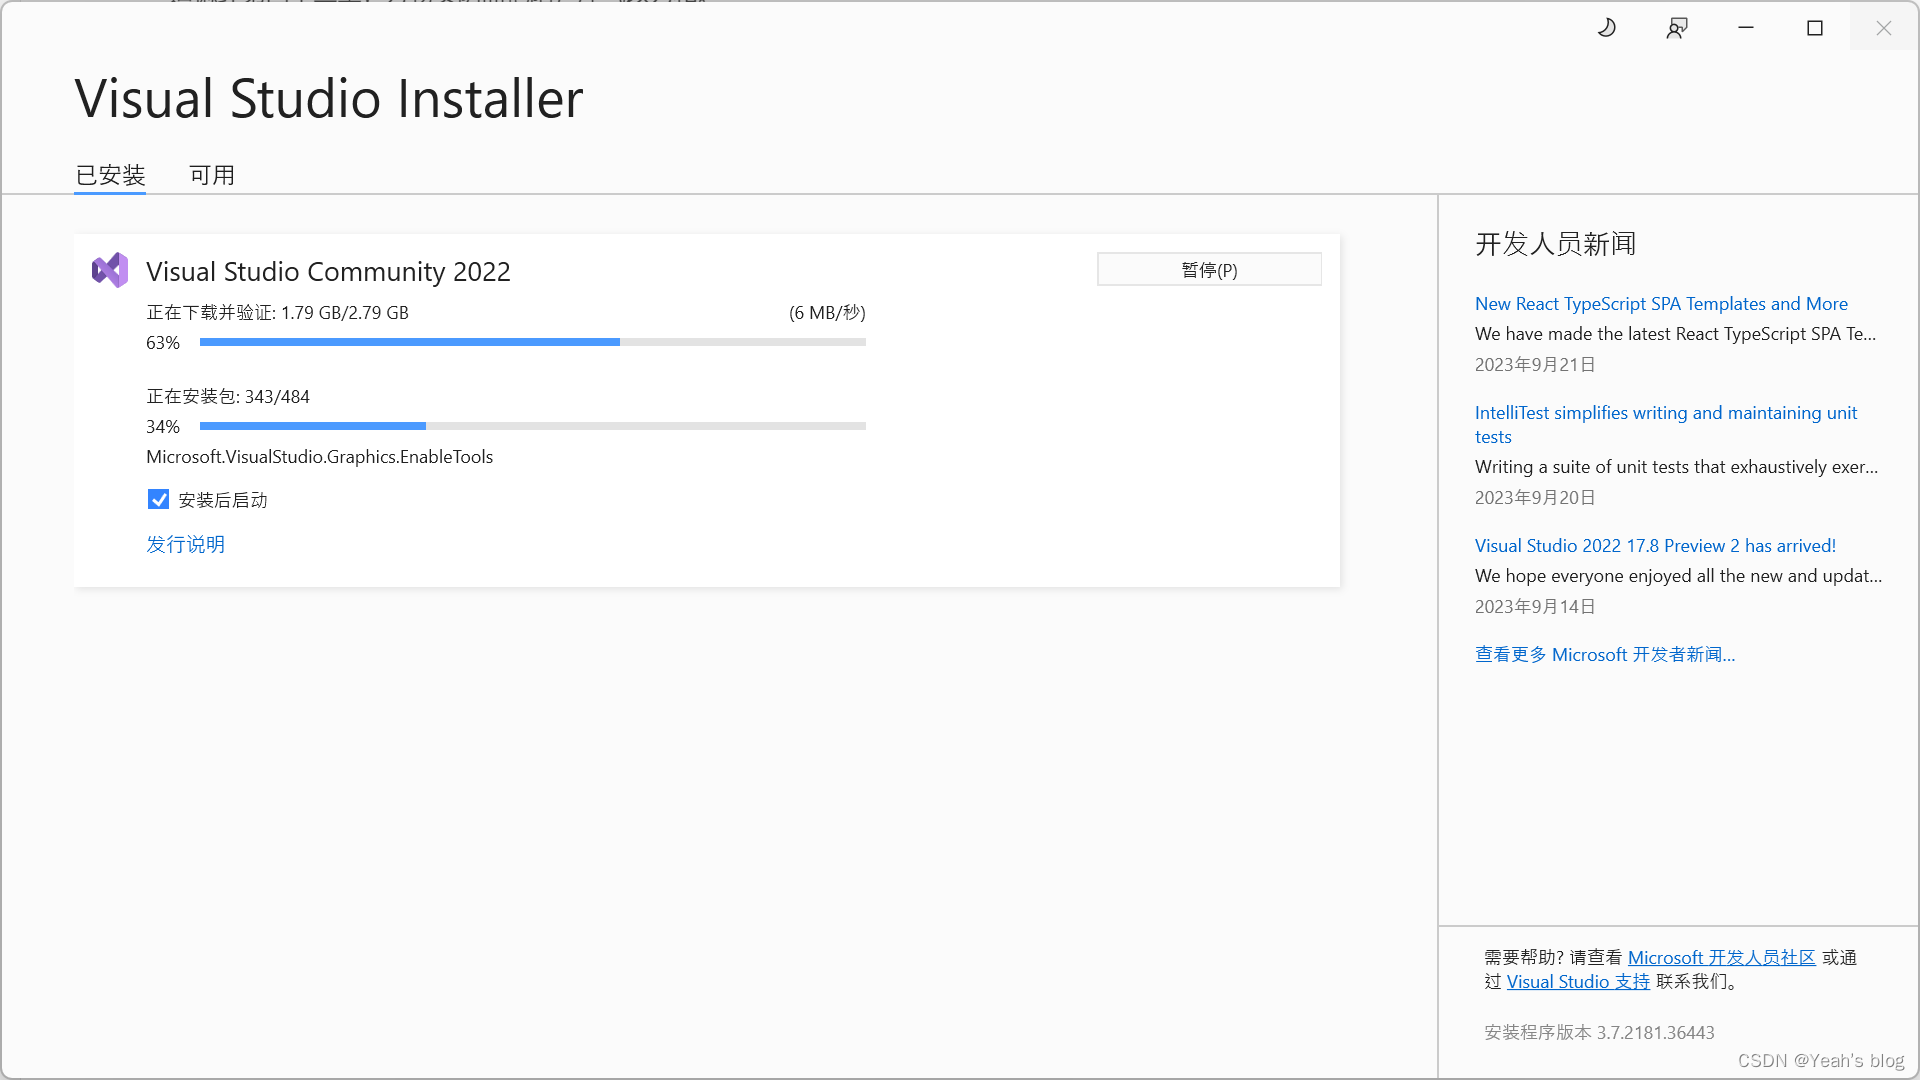1920x1080 pixels.
Task: View more Microsoft 开发者新闻
Action: pyautogui.click(x=1605, y=654)
